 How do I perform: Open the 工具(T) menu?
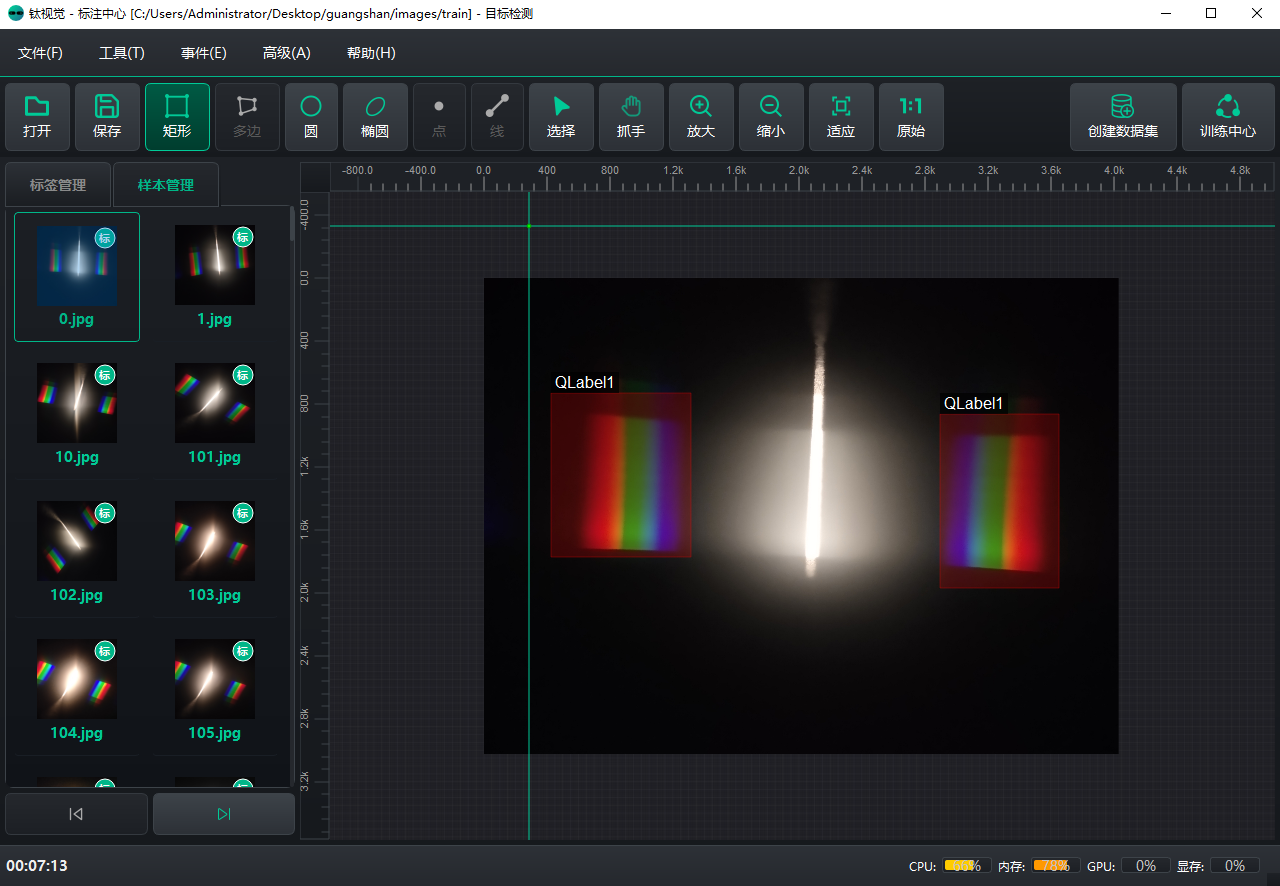[x=122, y=53]
